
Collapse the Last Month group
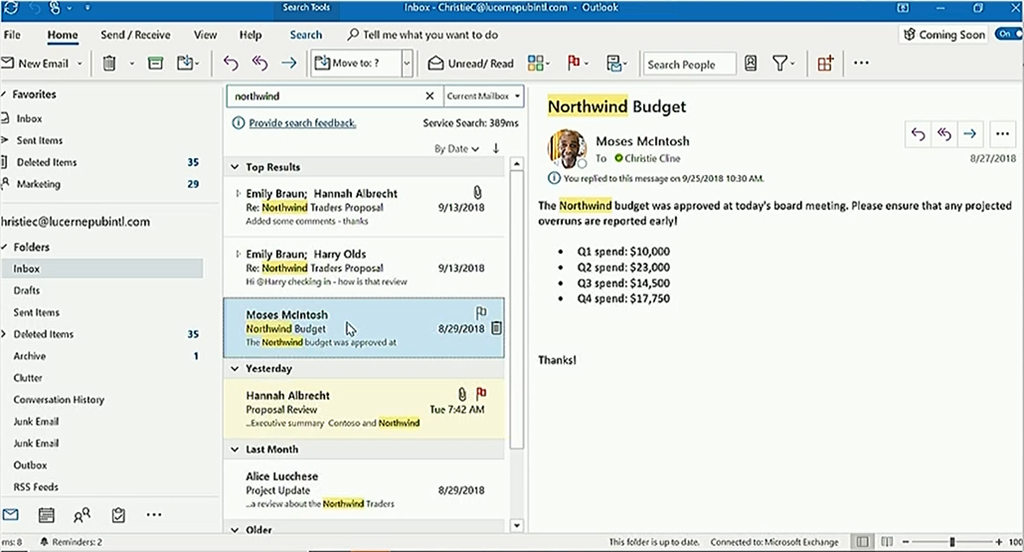[235, 449]
